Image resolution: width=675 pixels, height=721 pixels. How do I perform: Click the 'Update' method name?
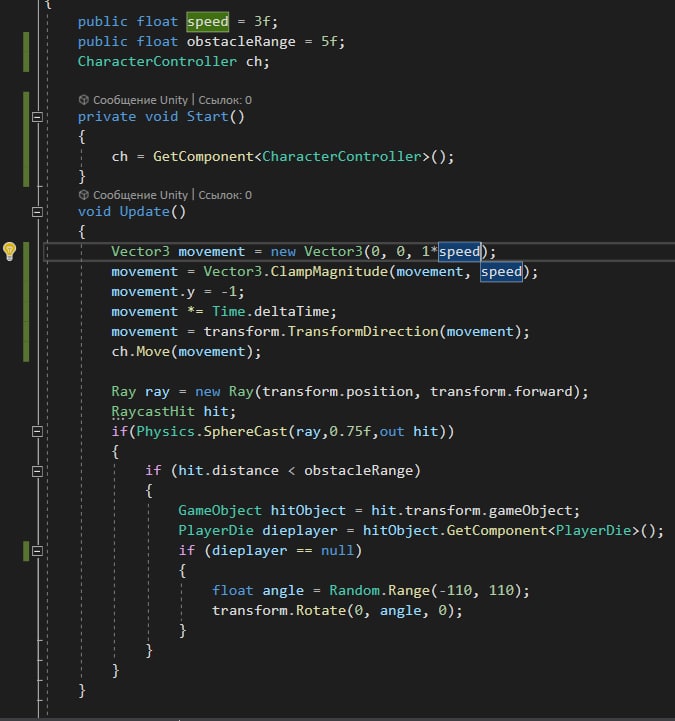(x=144, y=212)
